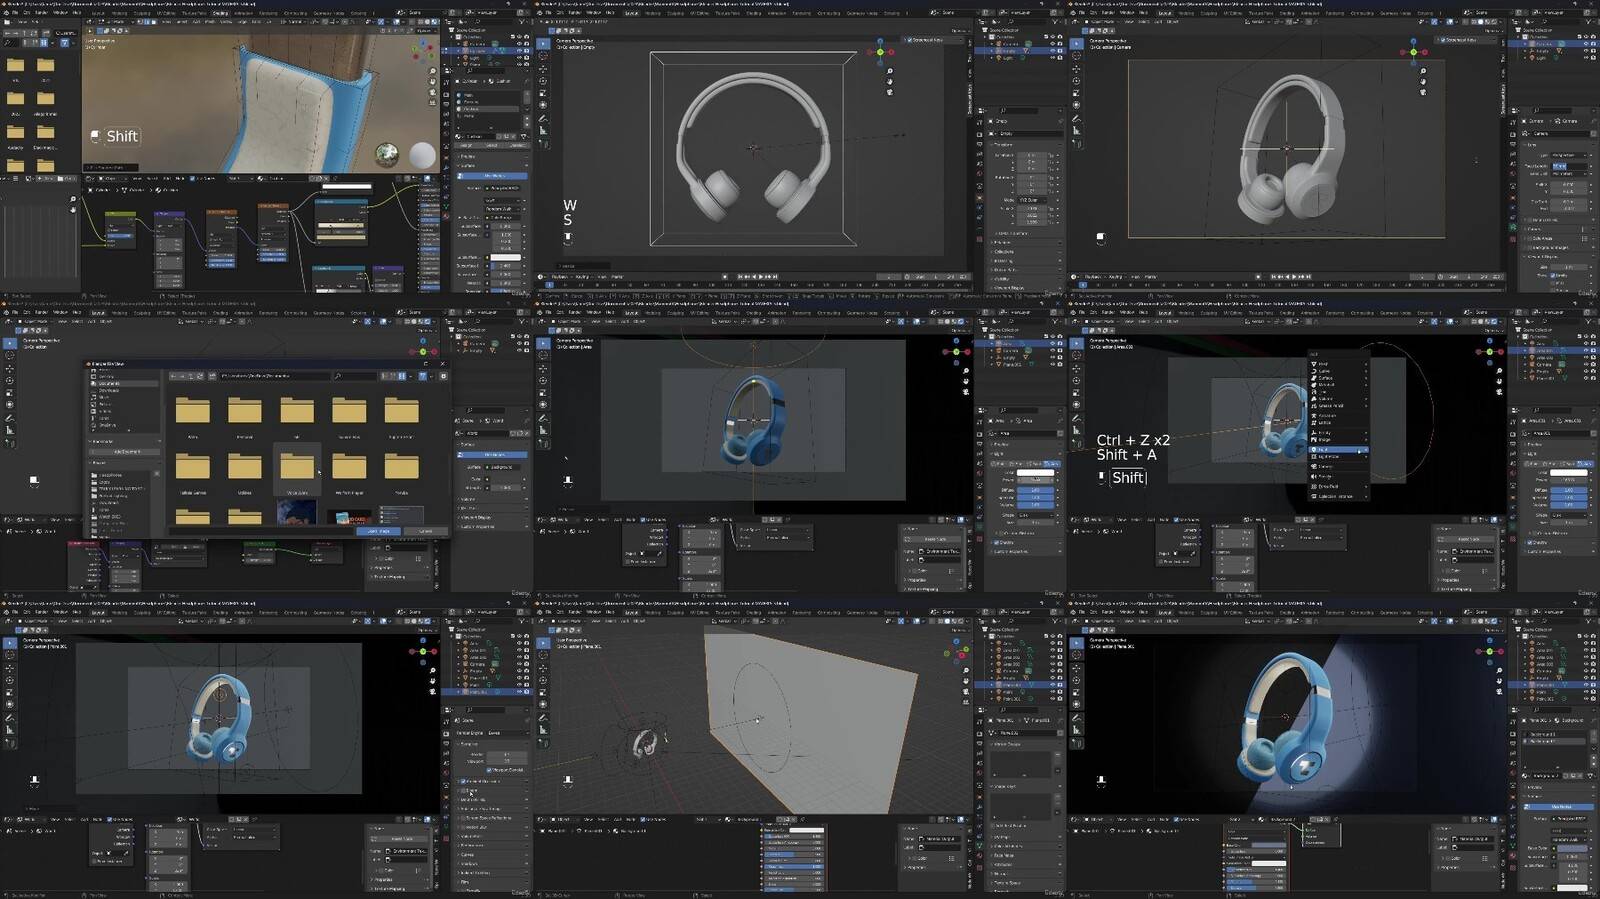Choose Move tool in frame with blue headphones on gray plane, black background
Screen dimensions: 1600x899
pos(543,368)
